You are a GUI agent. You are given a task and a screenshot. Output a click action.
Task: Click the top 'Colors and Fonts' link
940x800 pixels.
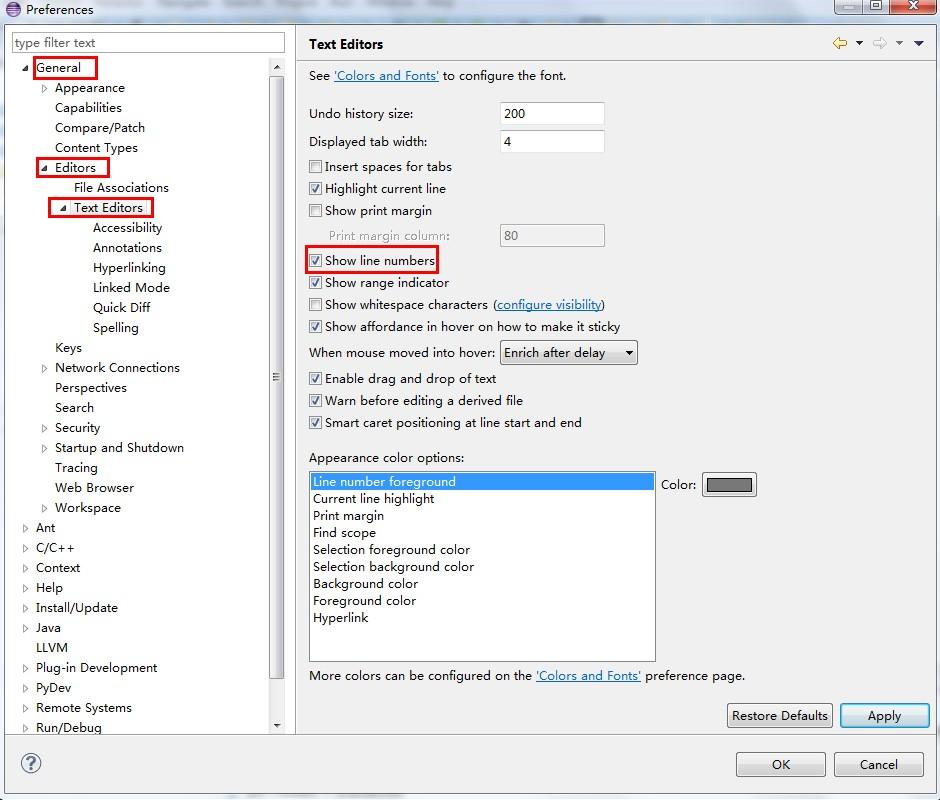(x=386, y=76)
